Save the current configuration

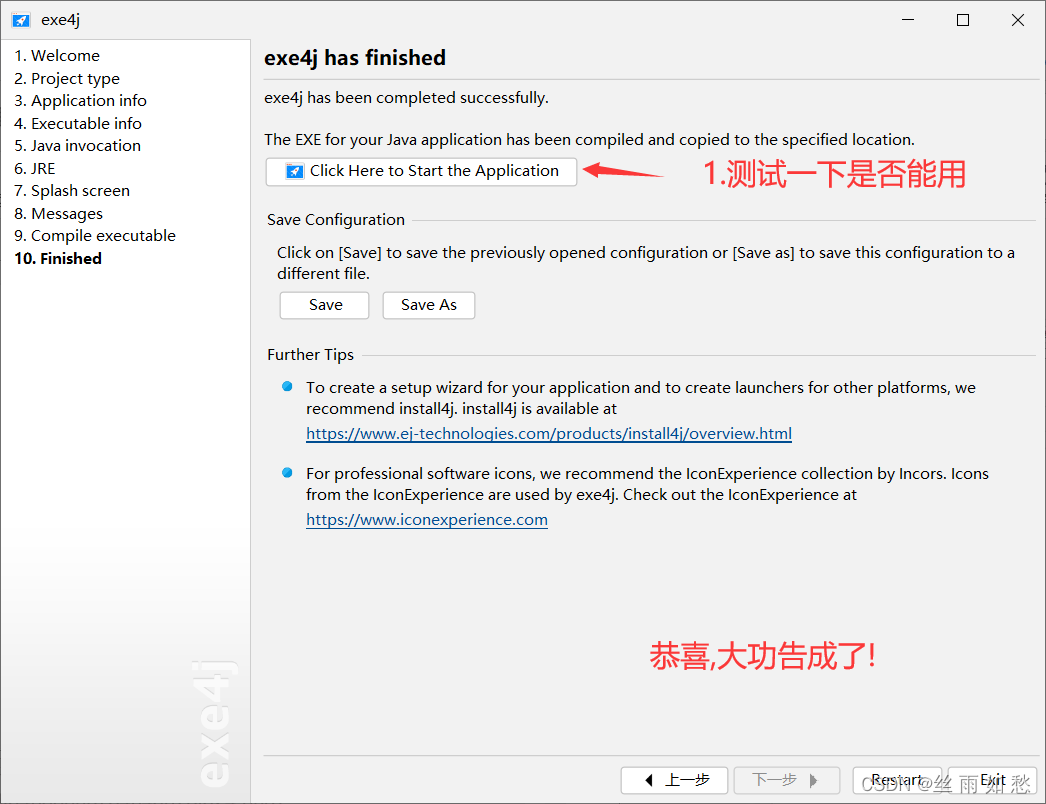[x=324, y=306]
